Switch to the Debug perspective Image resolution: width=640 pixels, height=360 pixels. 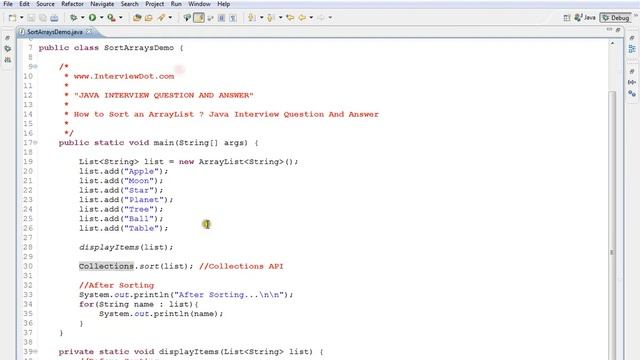[x=616, y=18]
